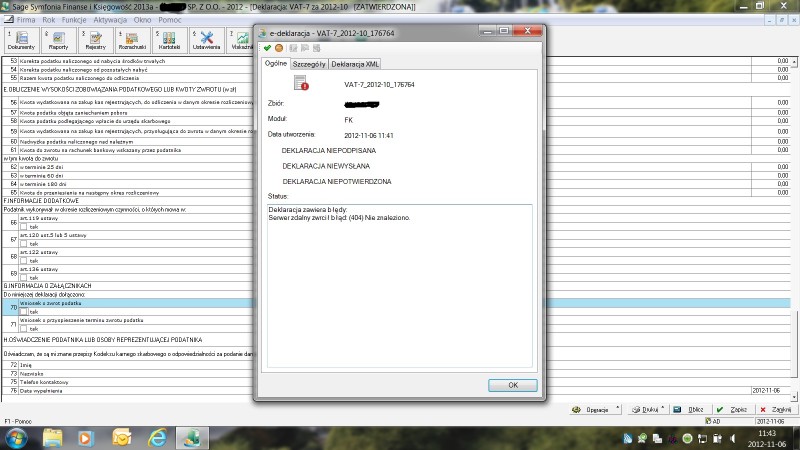This screenshot has height=450, width=800.
Task: Open Outlook mail icon on taskbar
Action: point(122,438)
